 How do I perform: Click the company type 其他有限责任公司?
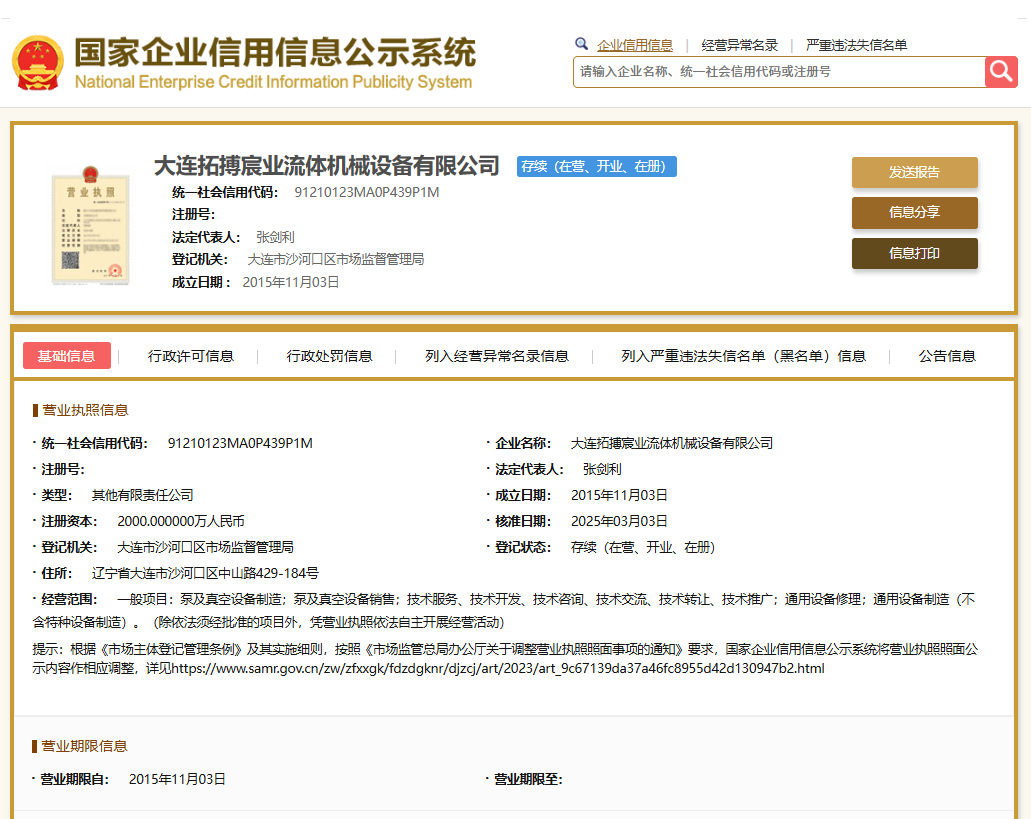click(142, 495)
